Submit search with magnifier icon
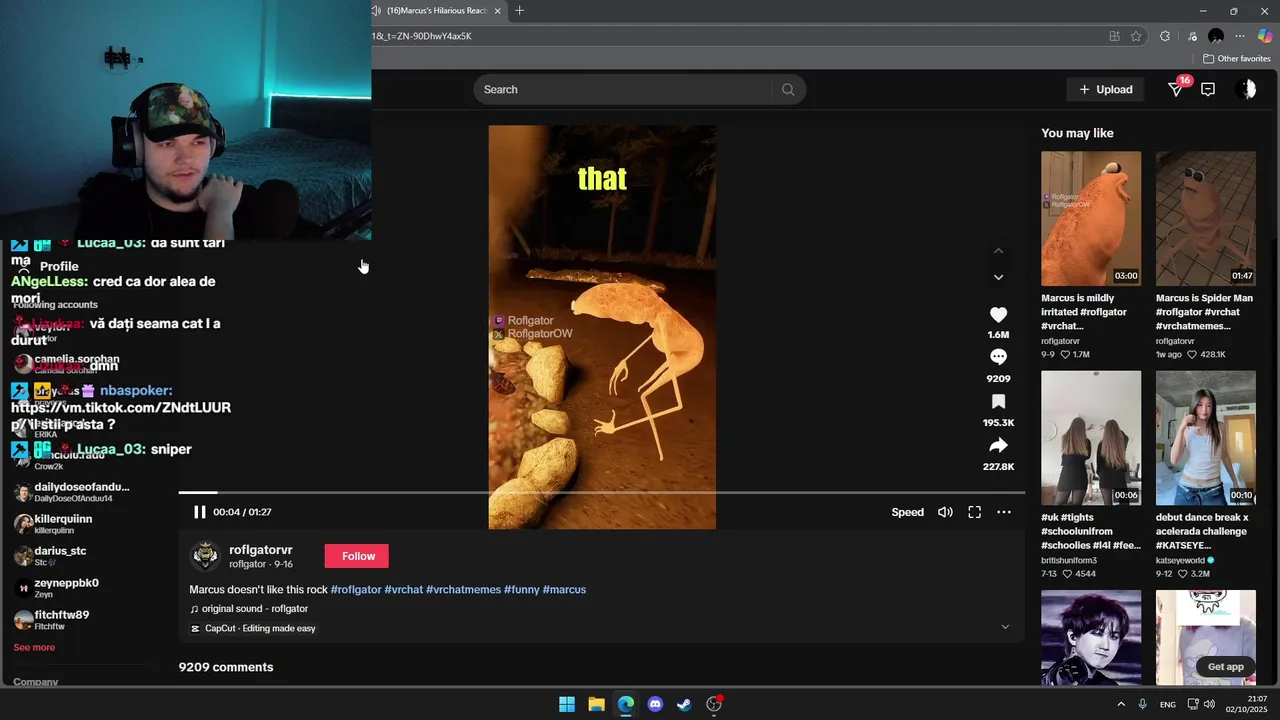Image resolution: width=1280 pixels, height=720 pixels. (788, 89)
